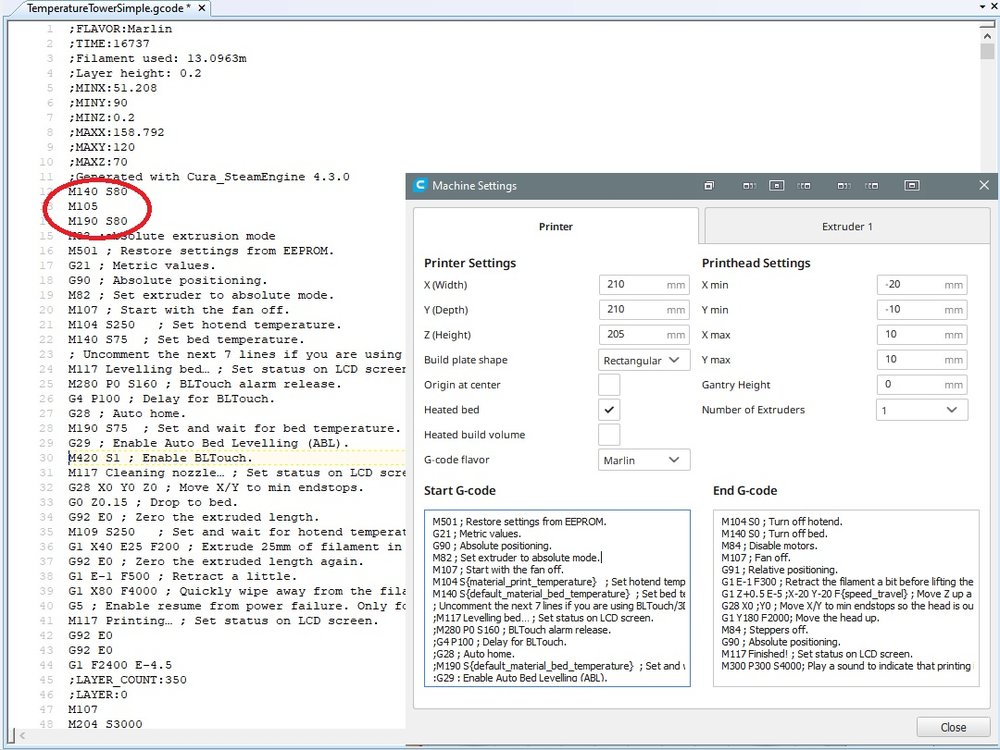Click inside the End G-code text area
1000x750 pixels.
point(846,598)
